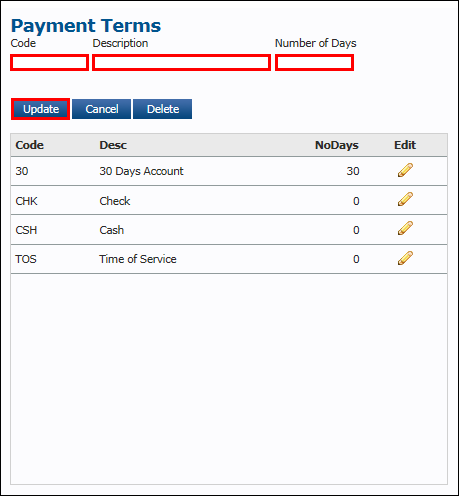The height and width of the screenshot is (496, 459).
Task: Select the TOS code cell
Action: tap(26, 259)
